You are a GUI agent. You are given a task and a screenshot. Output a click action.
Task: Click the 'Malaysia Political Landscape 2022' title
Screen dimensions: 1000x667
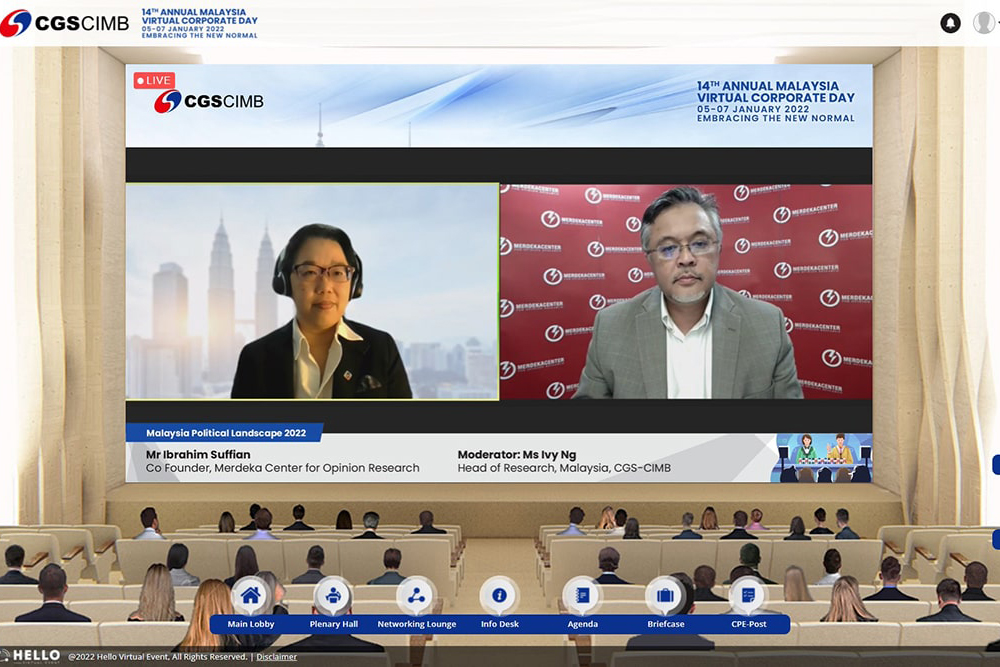coord(226,433)
